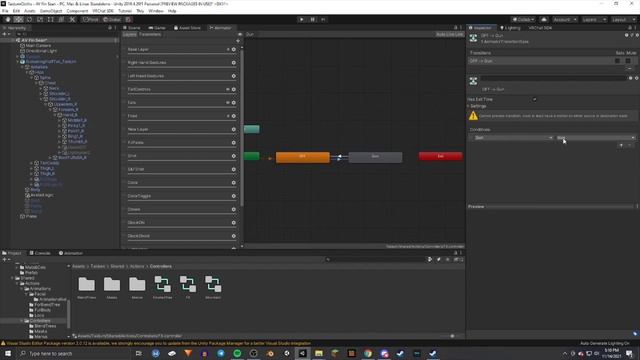The width and height of the screenshot is (640, 360).
Task: Select the Rotate tool in the toolbar
Action: [29, 20]
